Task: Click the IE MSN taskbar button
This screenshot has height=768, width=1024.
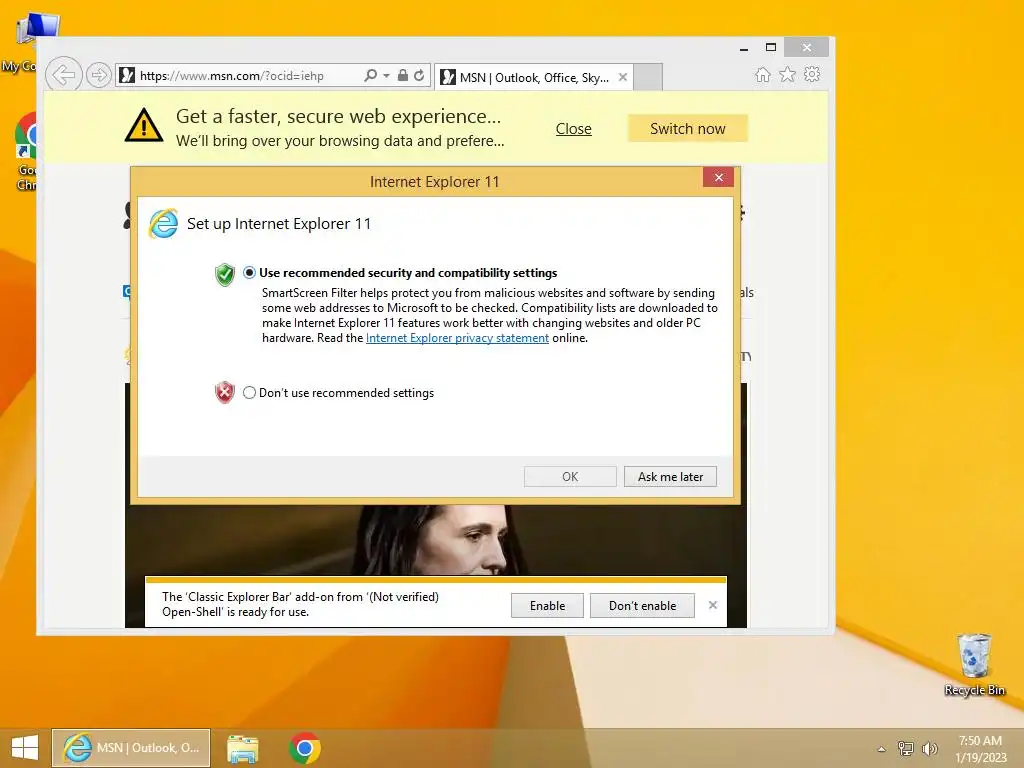Action: click(x=131, y=748)
